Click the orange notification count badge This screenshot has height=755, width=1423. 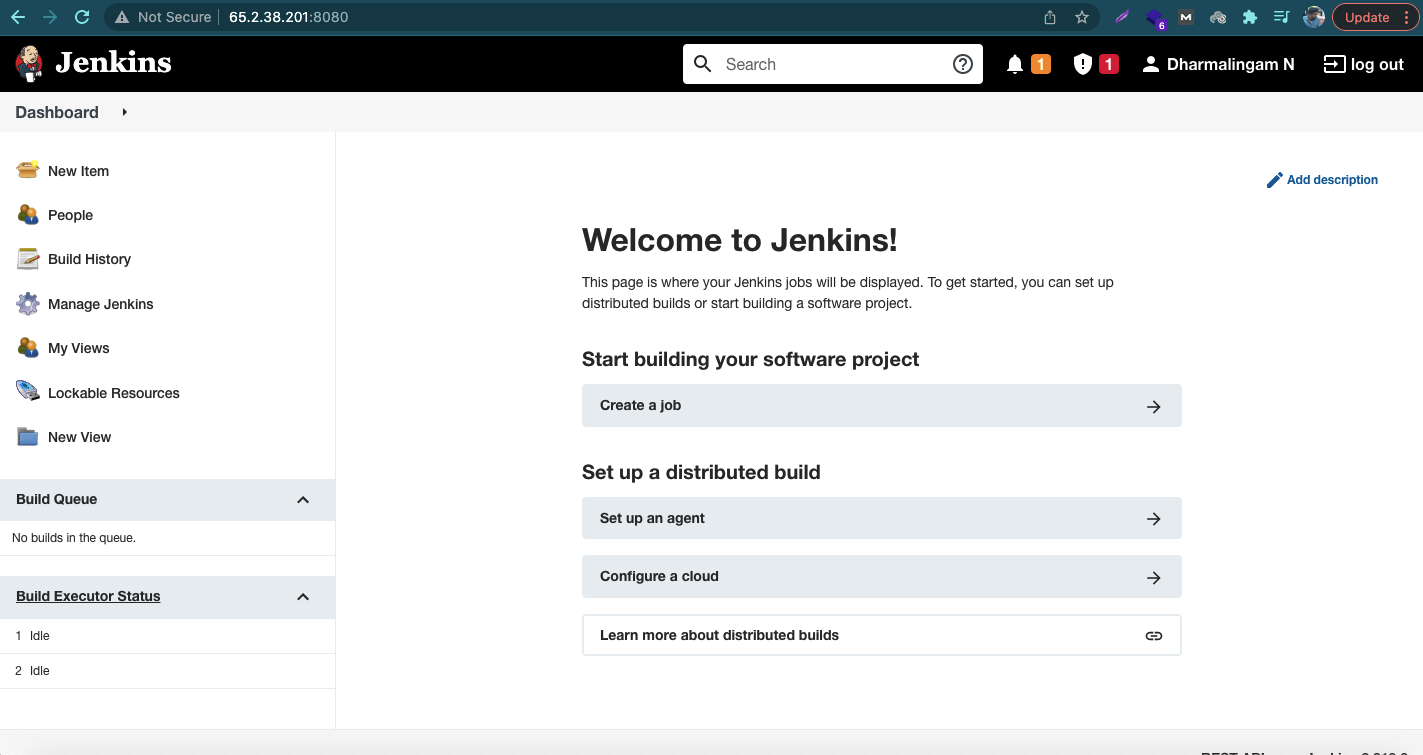click(x=1040, y=64)
